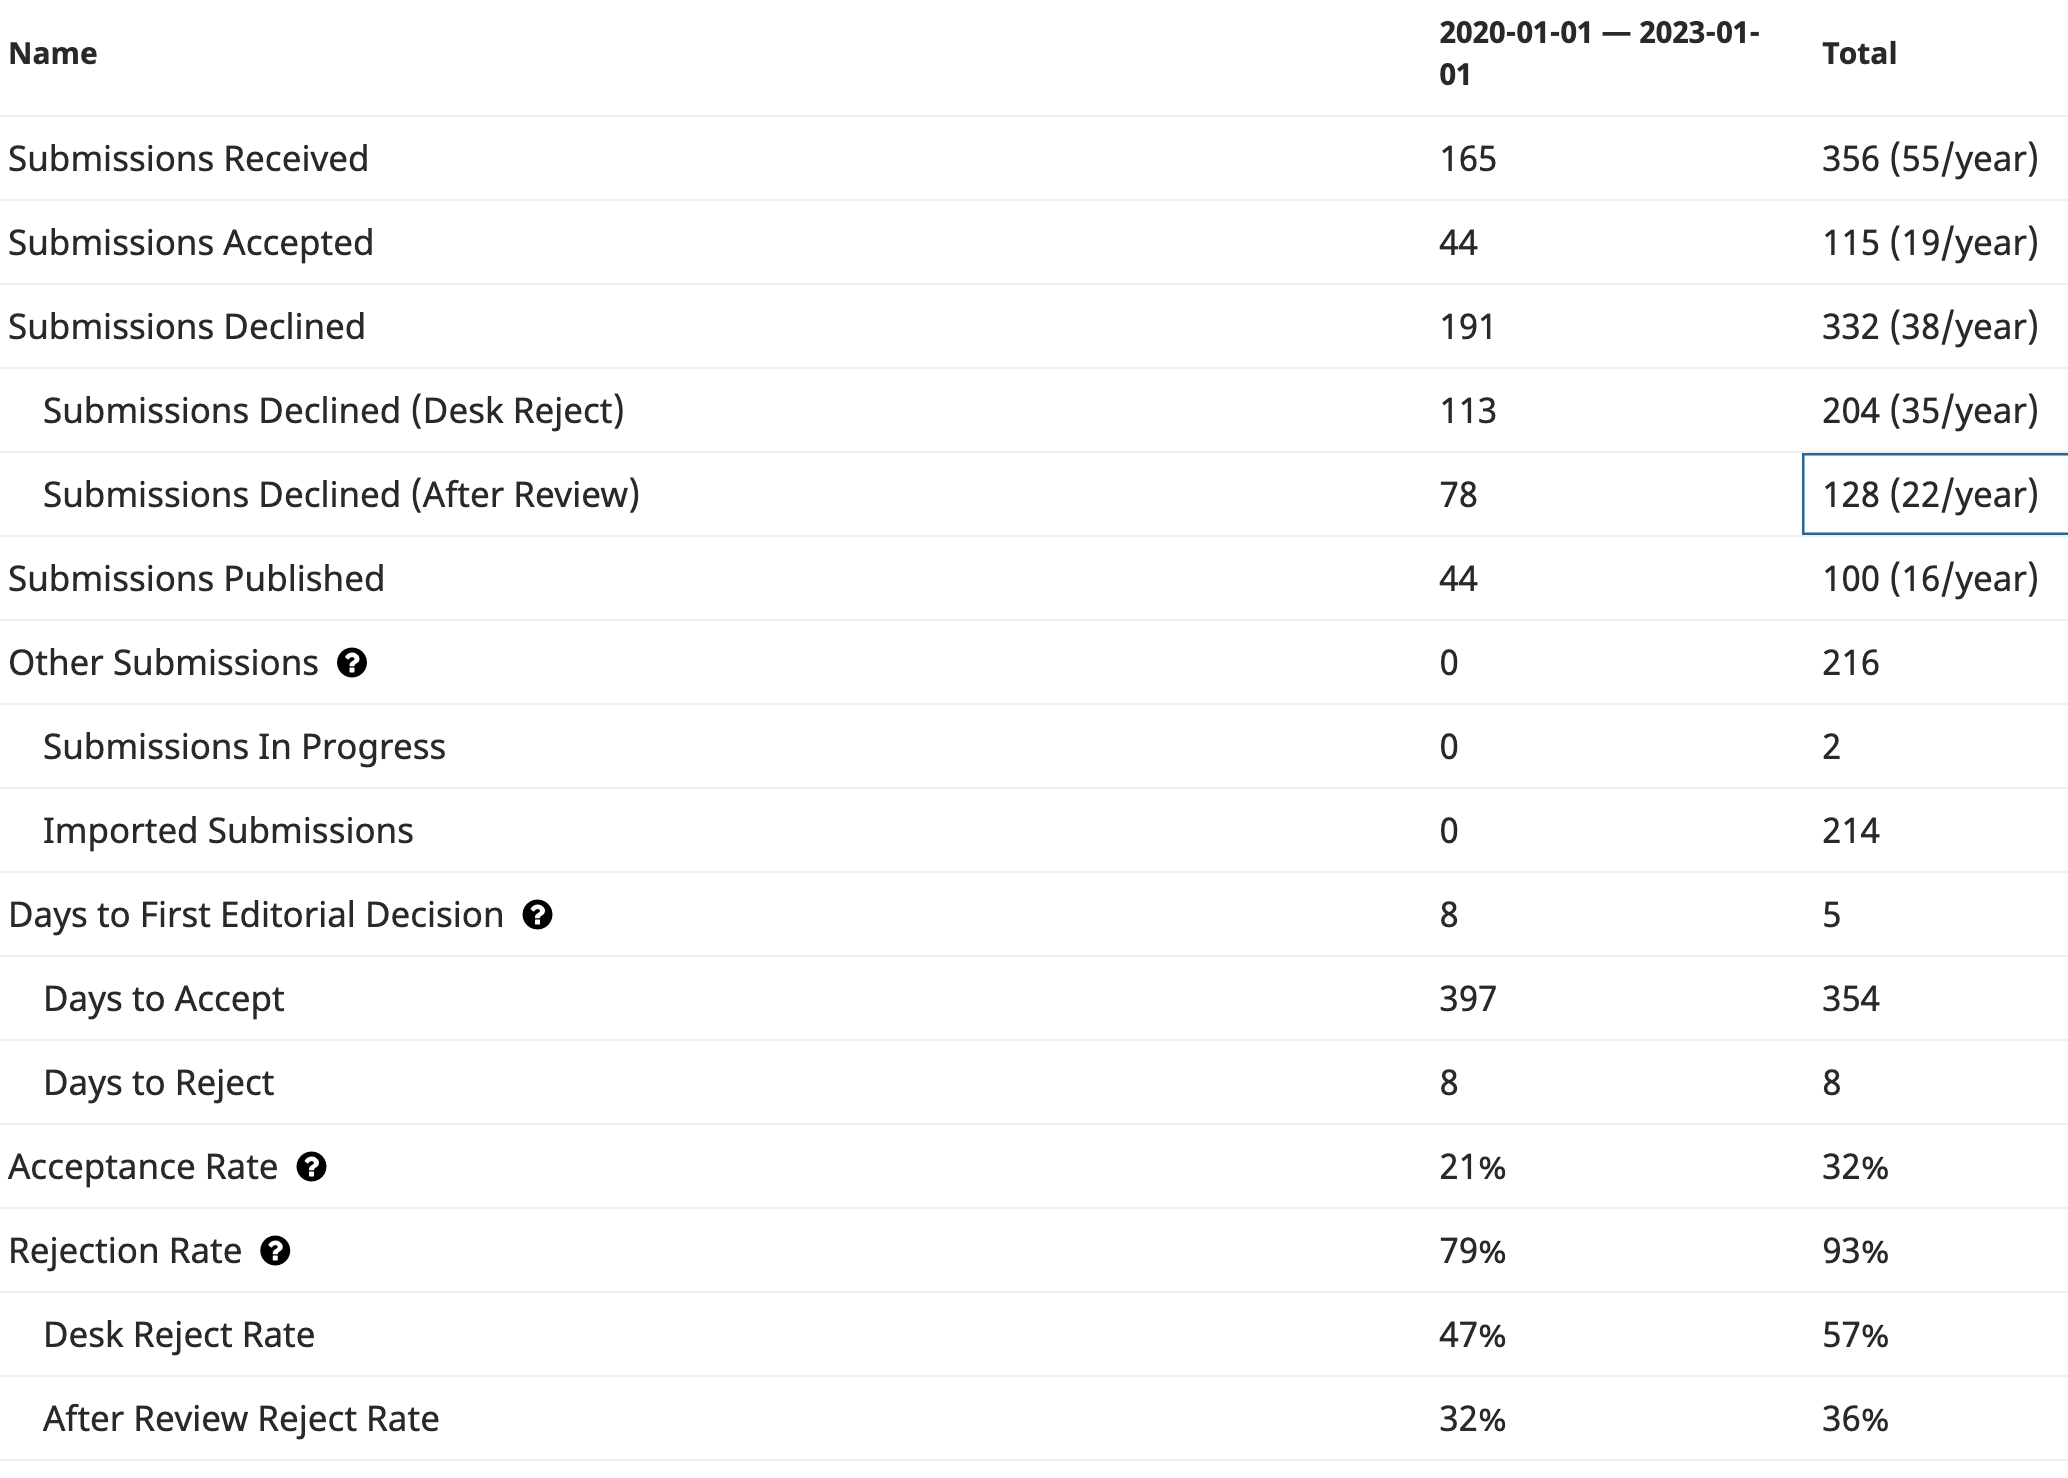Select the focused 128 (22/year) total cell
The height and width of the screenshot is (1478, 2068).
click(1929, 495)
